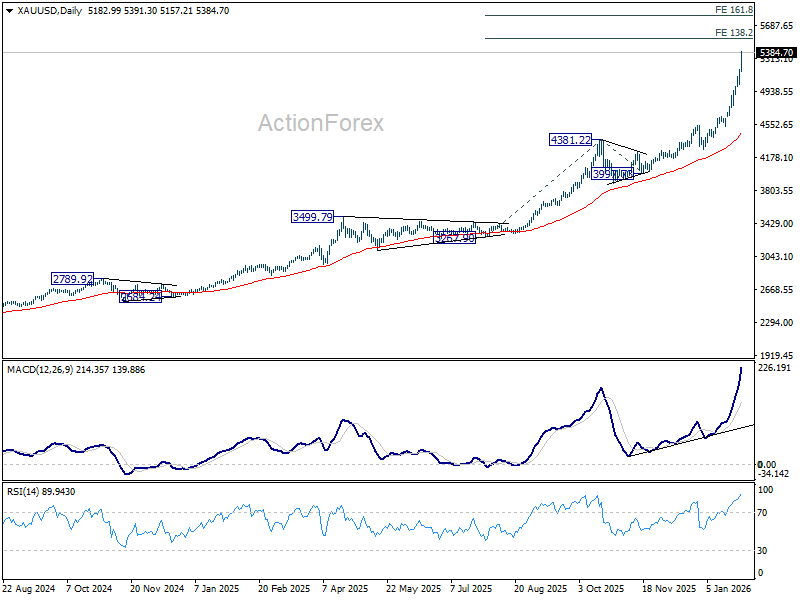Click the ActionForex watermark text
800x600 pixels.
click(320, 123)
